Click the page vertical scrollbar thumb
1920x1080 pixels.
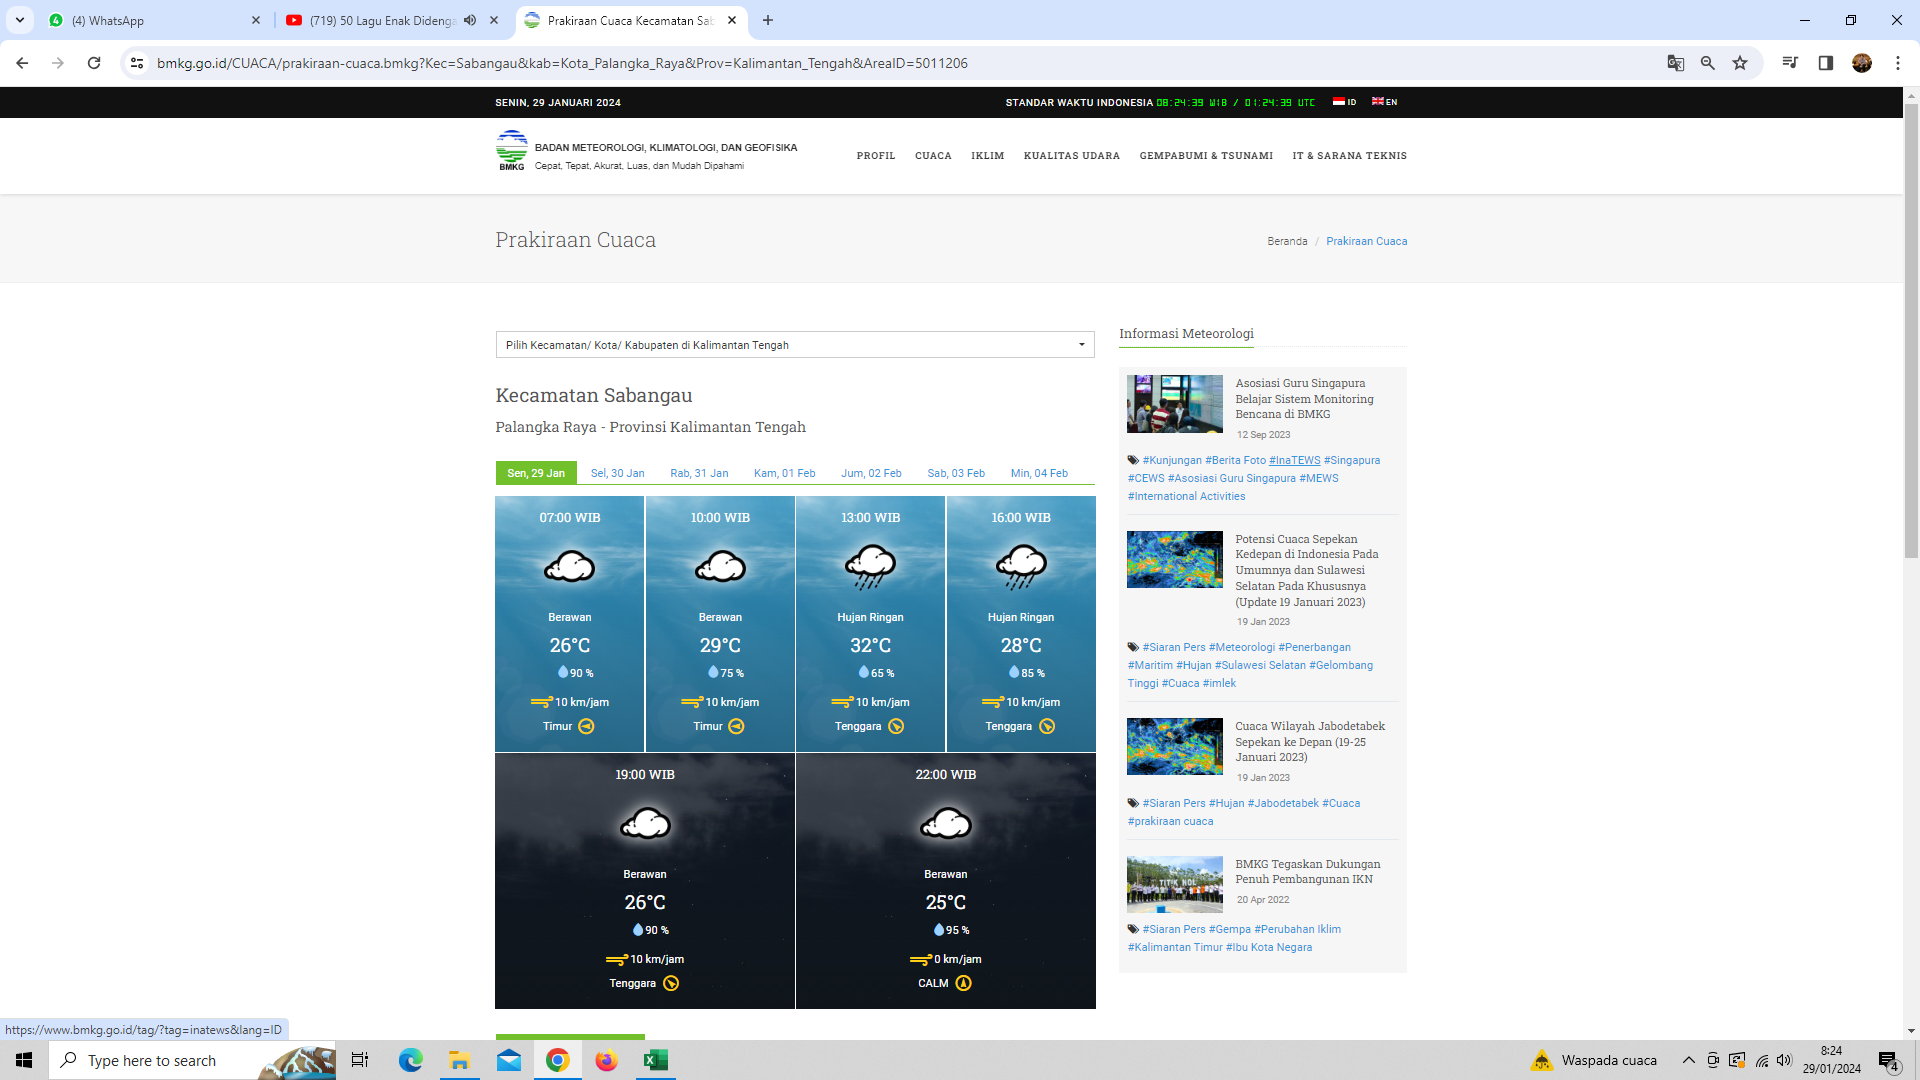click(1911, 330)
